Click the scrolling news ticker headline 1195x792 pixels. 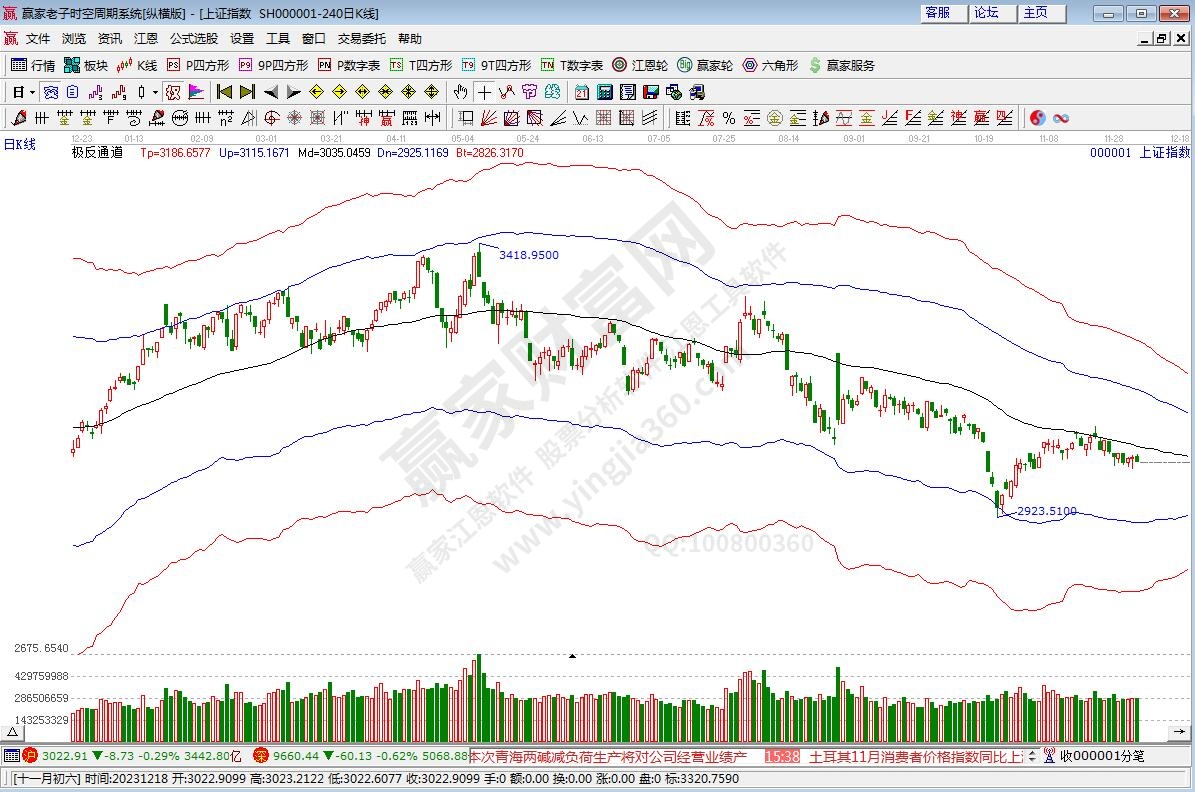[x=610, y=756]
